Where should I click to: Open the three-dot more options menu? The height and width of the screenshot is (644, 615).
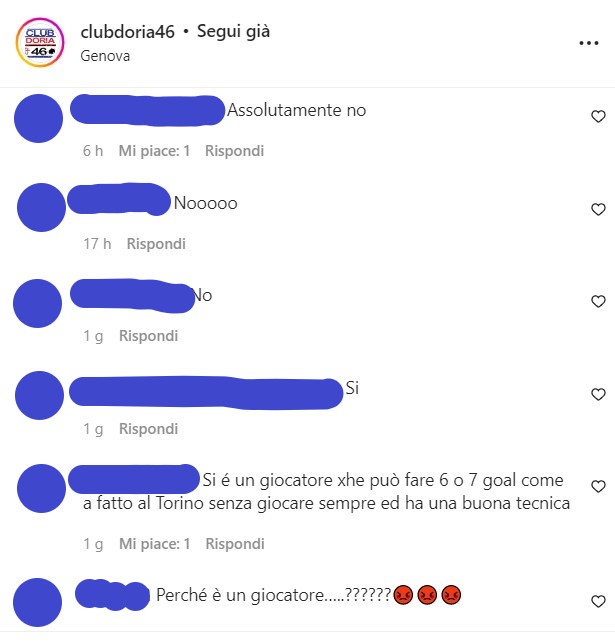tap(589, 43)
